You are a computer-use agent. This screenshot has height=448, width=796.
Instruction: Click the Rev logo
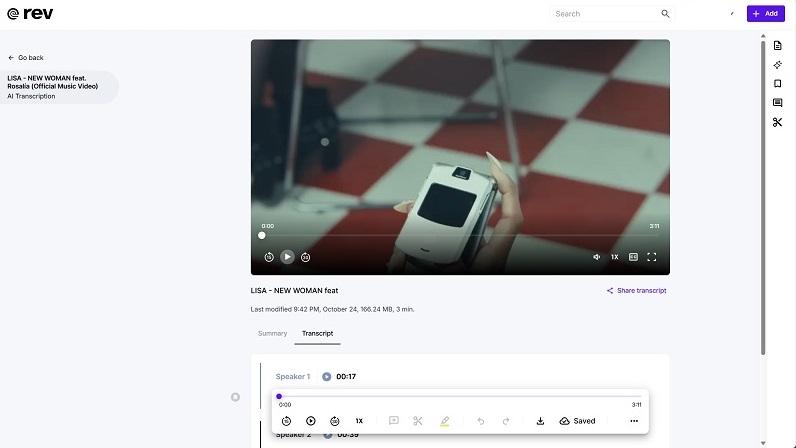tap(30, 14)
